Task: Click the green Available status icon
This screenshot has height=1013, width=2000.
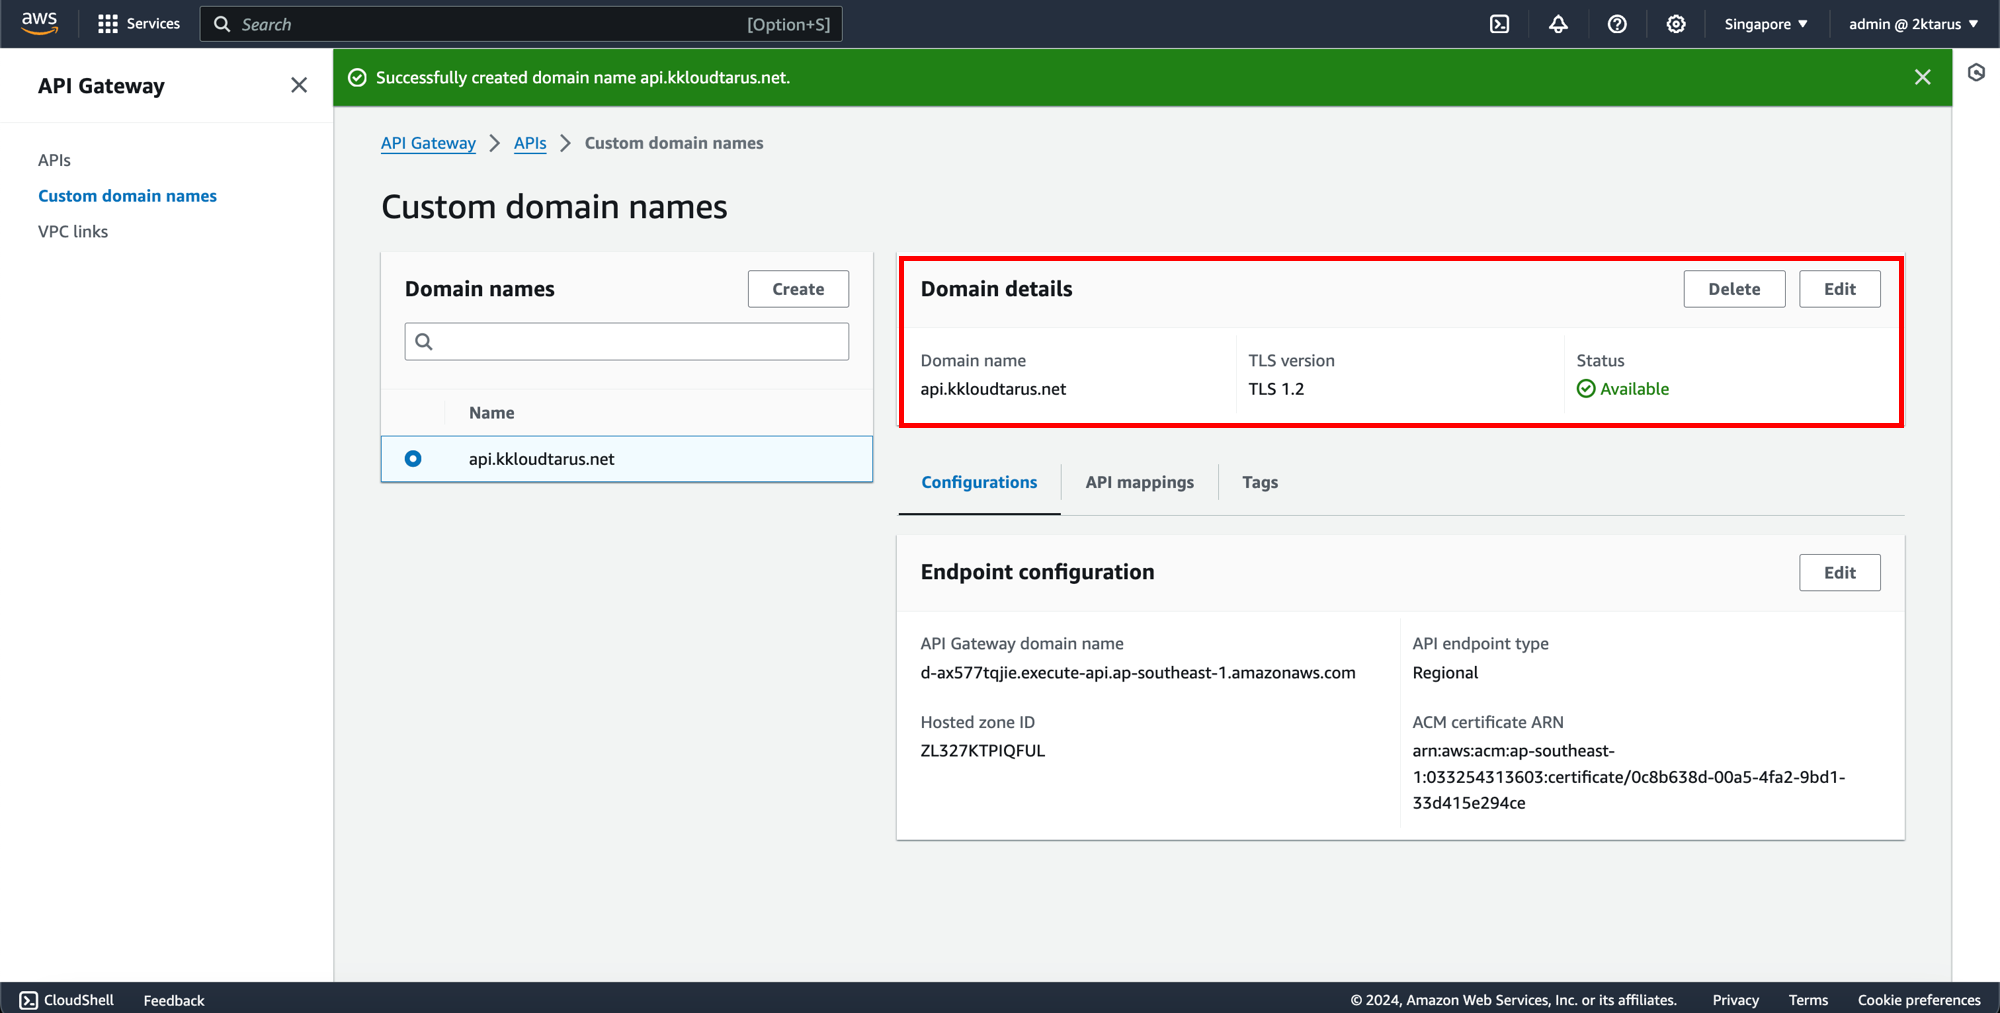Action: [1586, 389]
